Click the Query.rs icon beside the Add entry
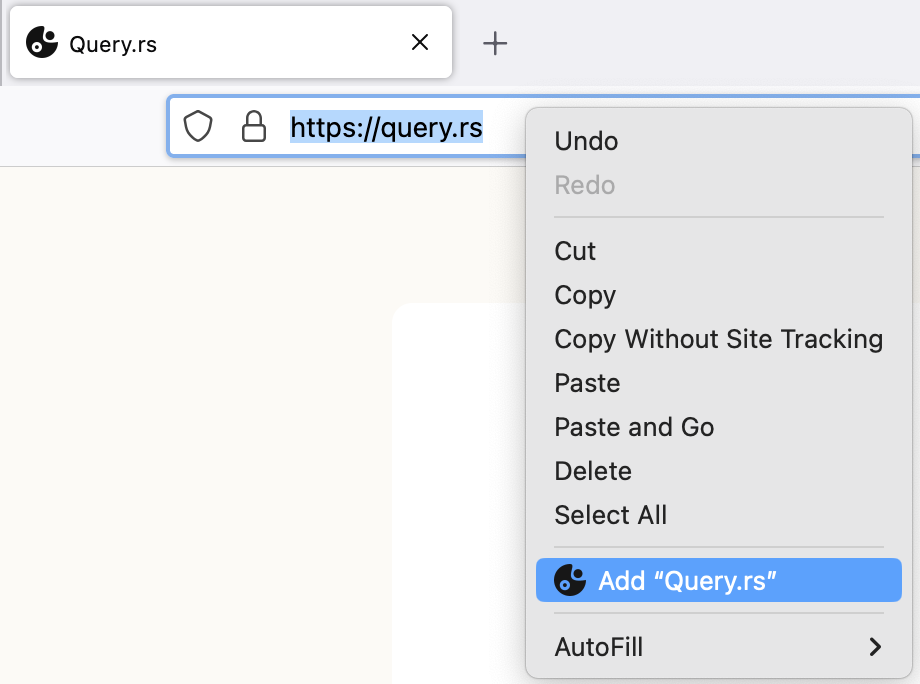 click(x=569, y=580)
